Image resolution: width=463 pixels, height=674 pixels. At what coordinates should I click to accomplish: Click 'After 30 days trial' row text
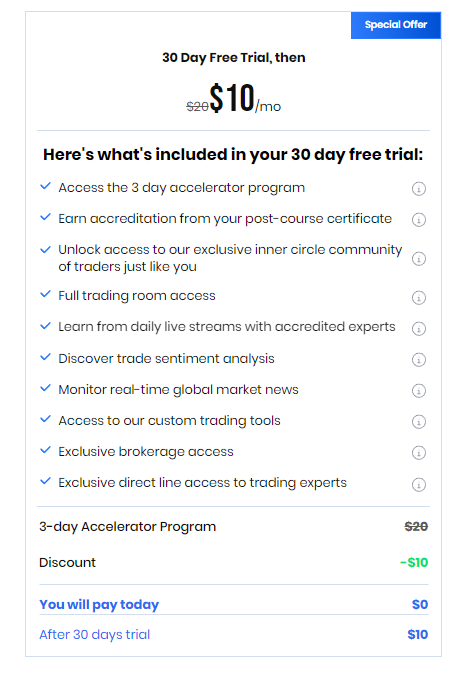[95, 634]
